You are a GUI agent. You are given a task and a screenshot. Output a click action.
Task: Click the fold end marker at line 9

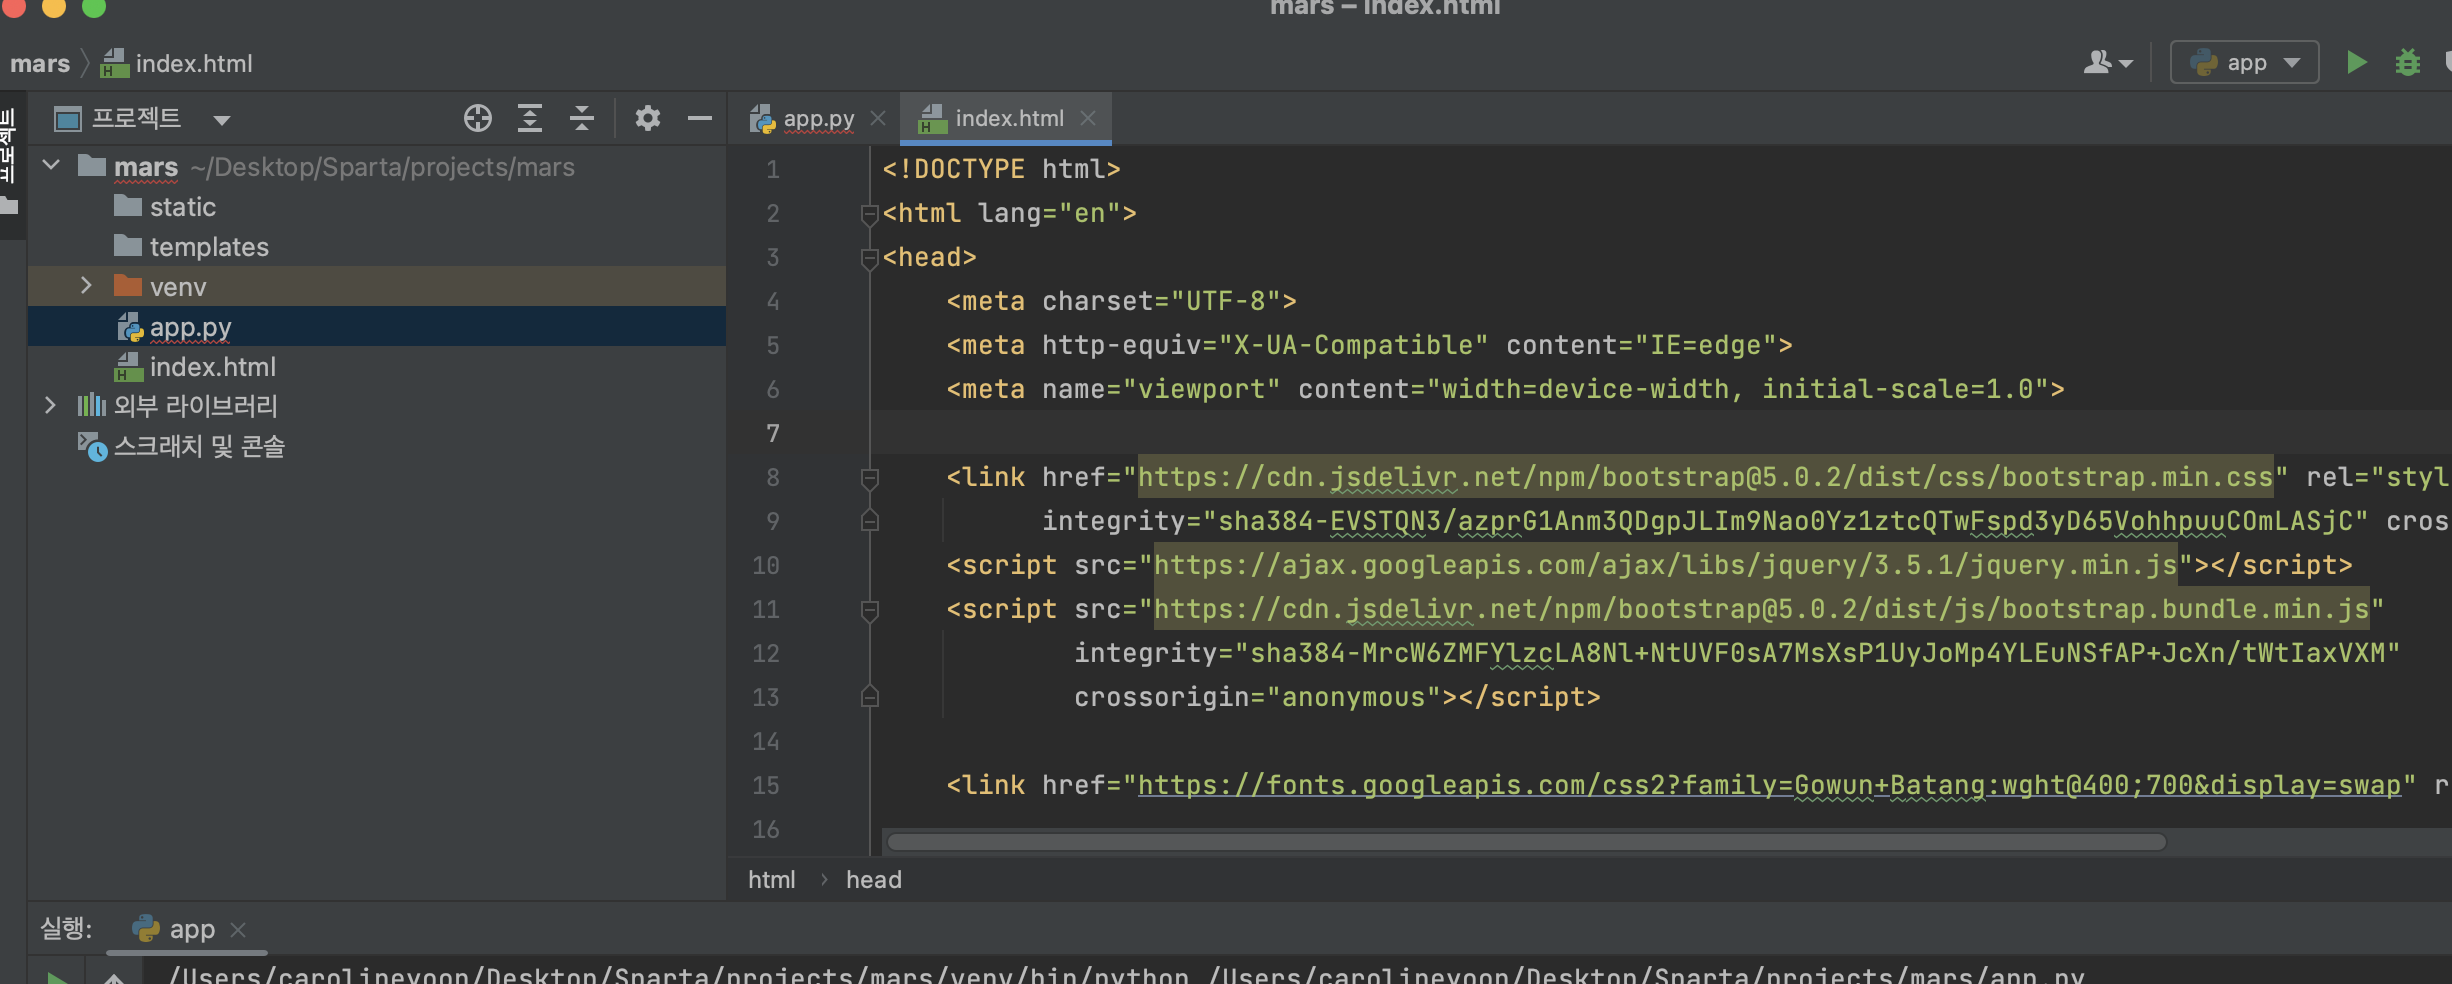click(x=869, y=521)
